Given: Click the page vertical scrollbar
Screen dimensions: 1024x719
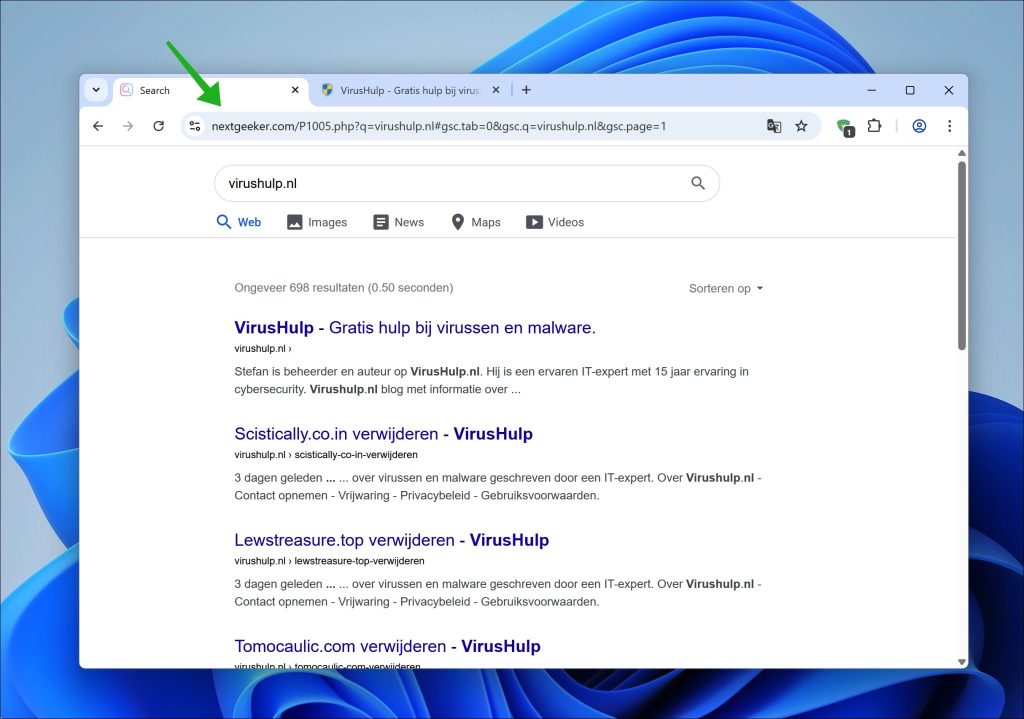Looking at the screenshot, I should click(x=961, y=255).
